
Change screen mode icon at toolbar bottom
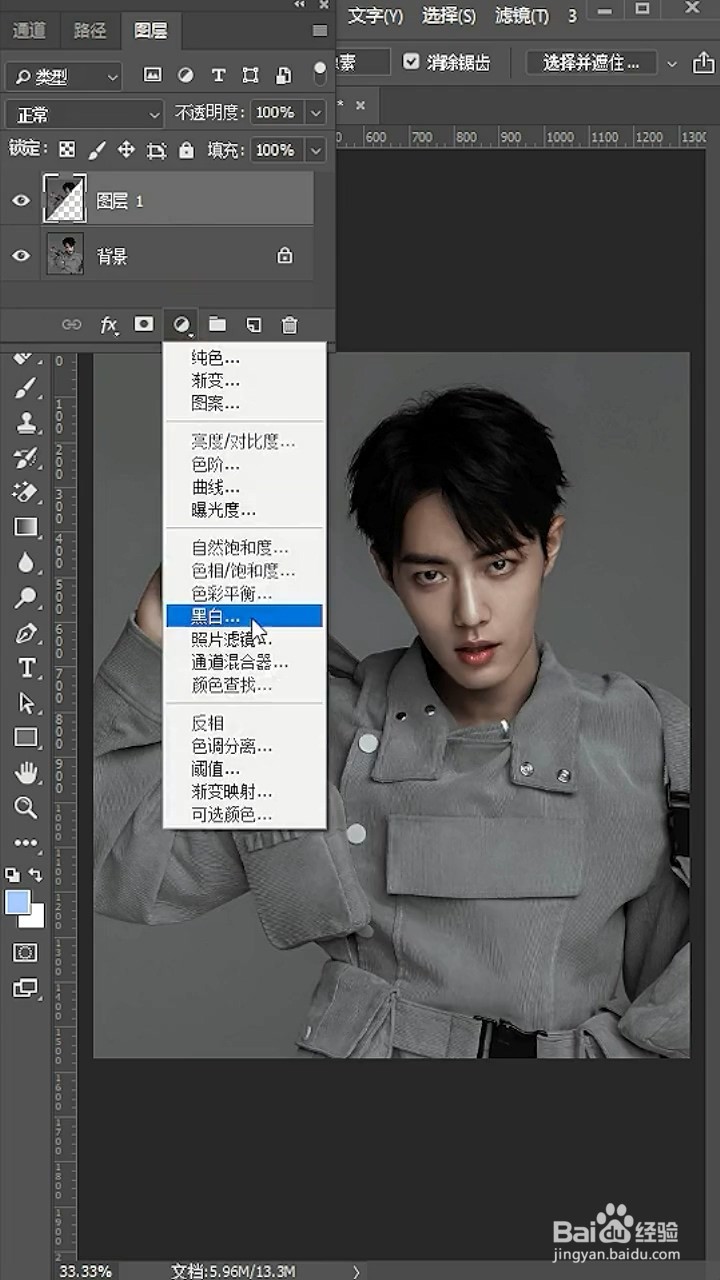point(26,988)
